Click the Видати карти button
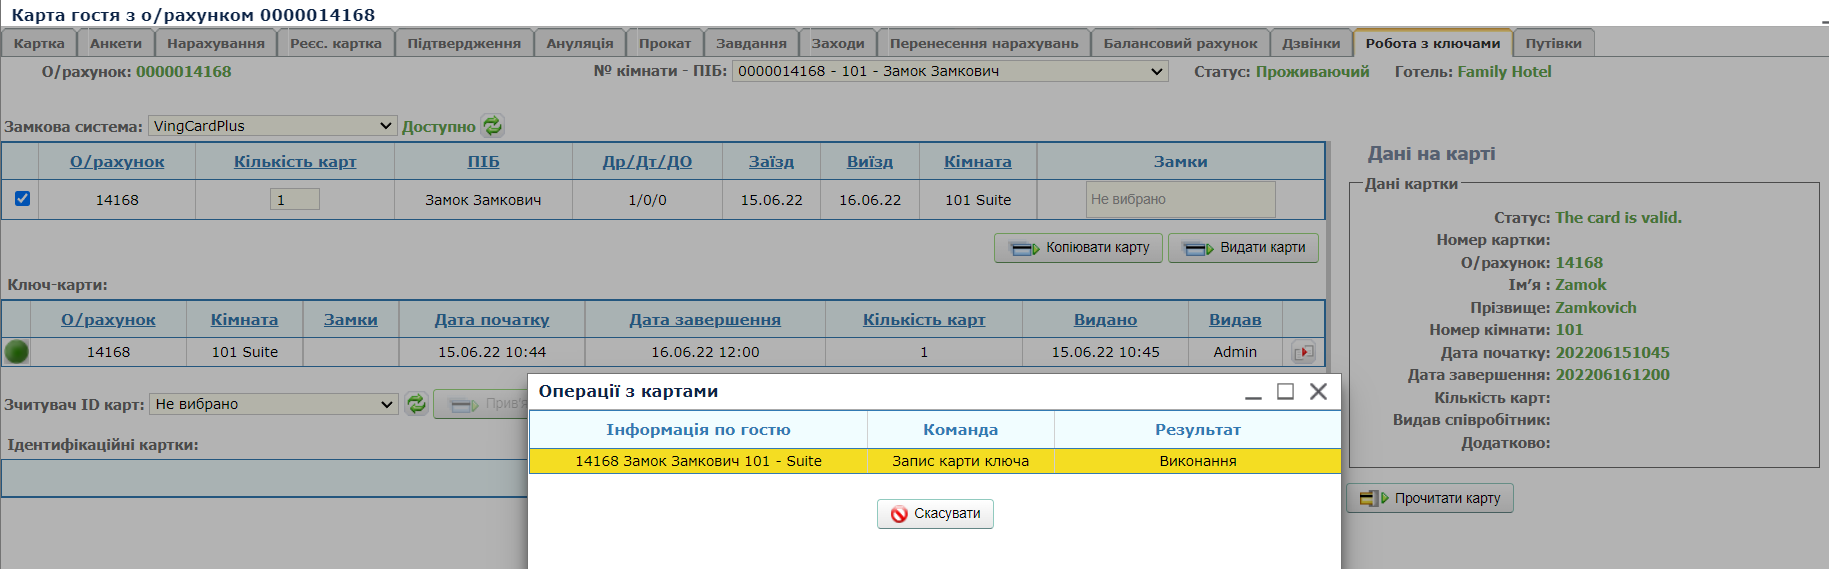1829x569 pixels. pos(1243,248)
